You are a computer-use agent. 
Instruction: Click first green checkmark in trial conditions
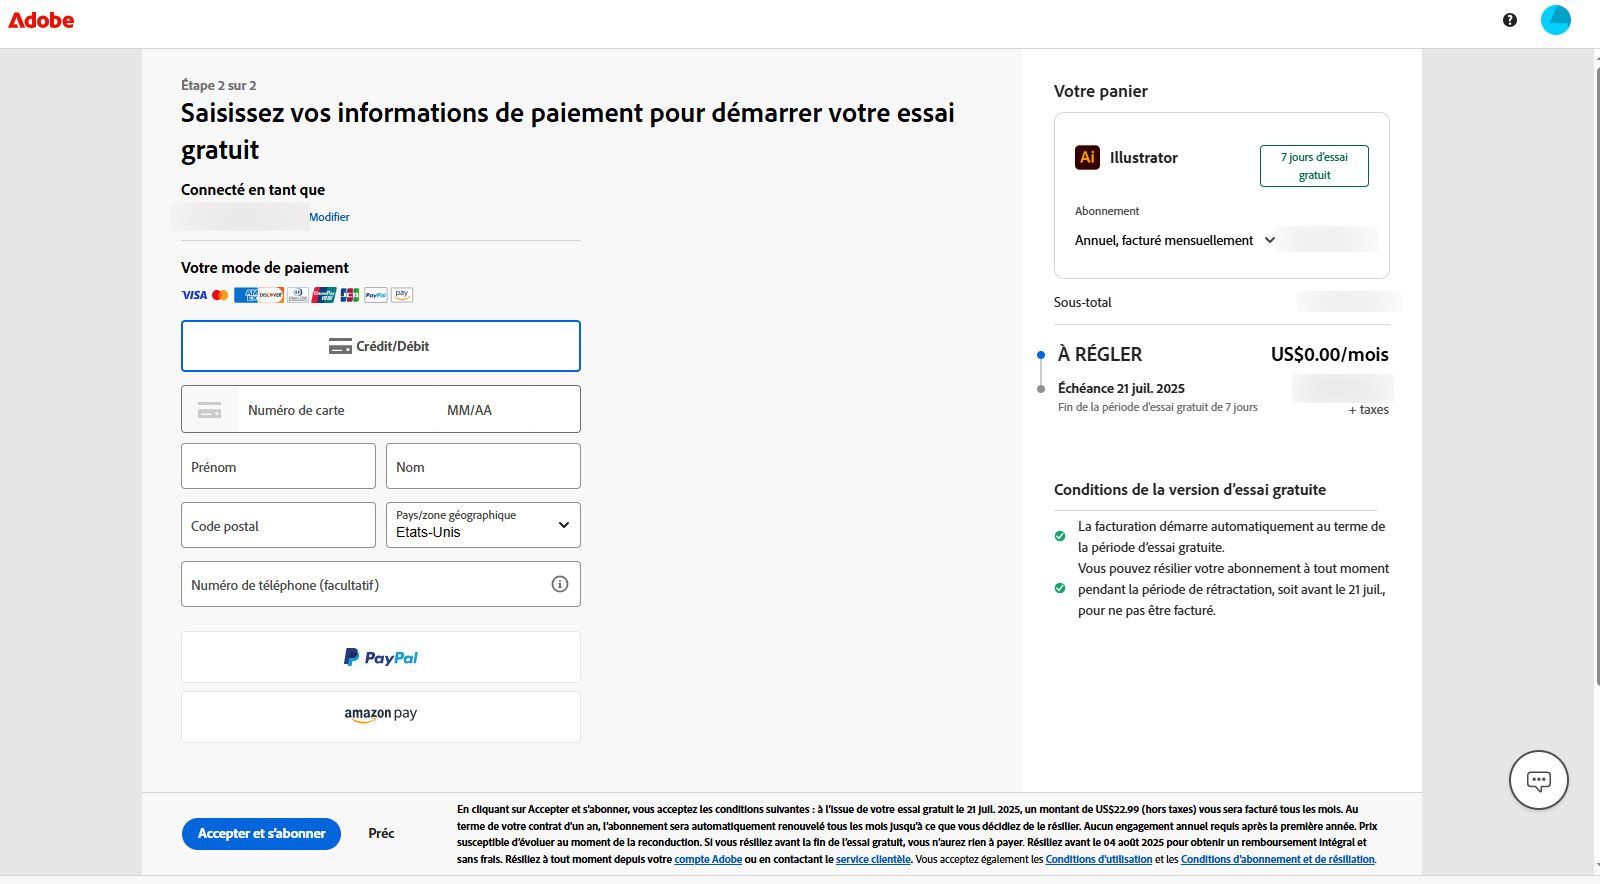tap(1060, 536)
